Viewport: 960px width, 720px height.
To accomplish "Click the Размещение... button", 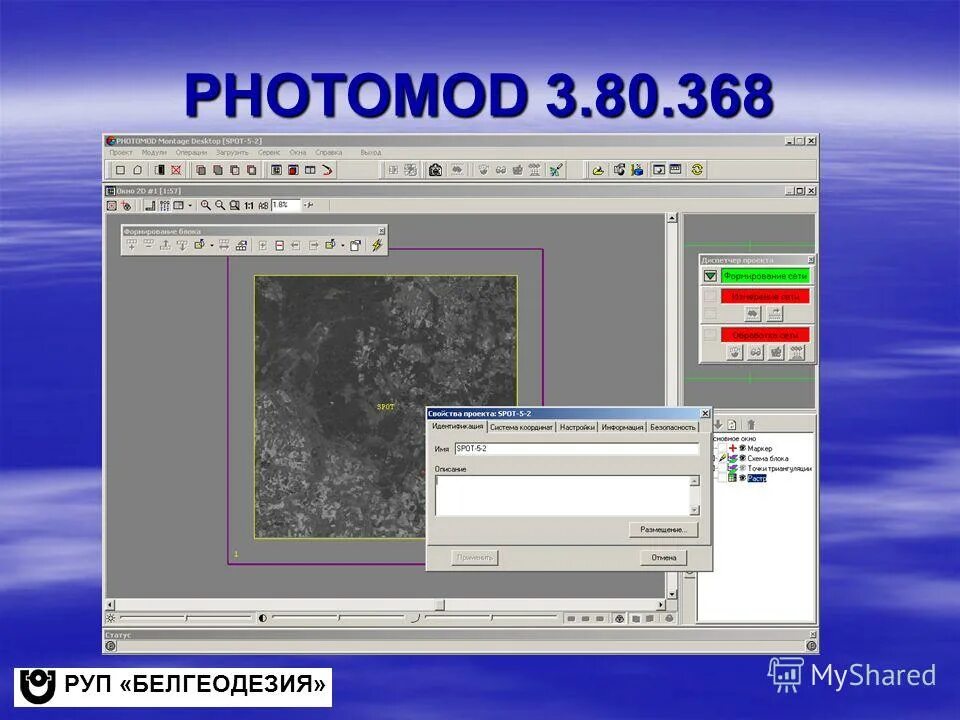I will click(x=664, y=530).
